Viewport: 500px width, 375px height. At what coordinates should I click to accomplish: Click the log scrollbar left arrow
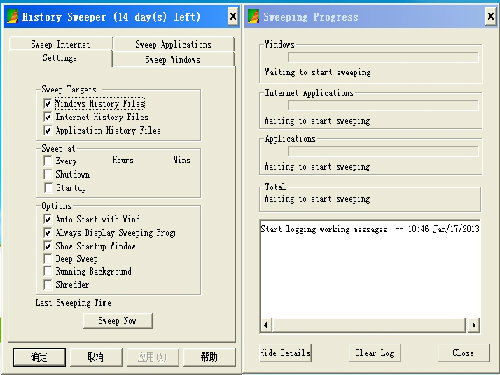pos(266,325)
